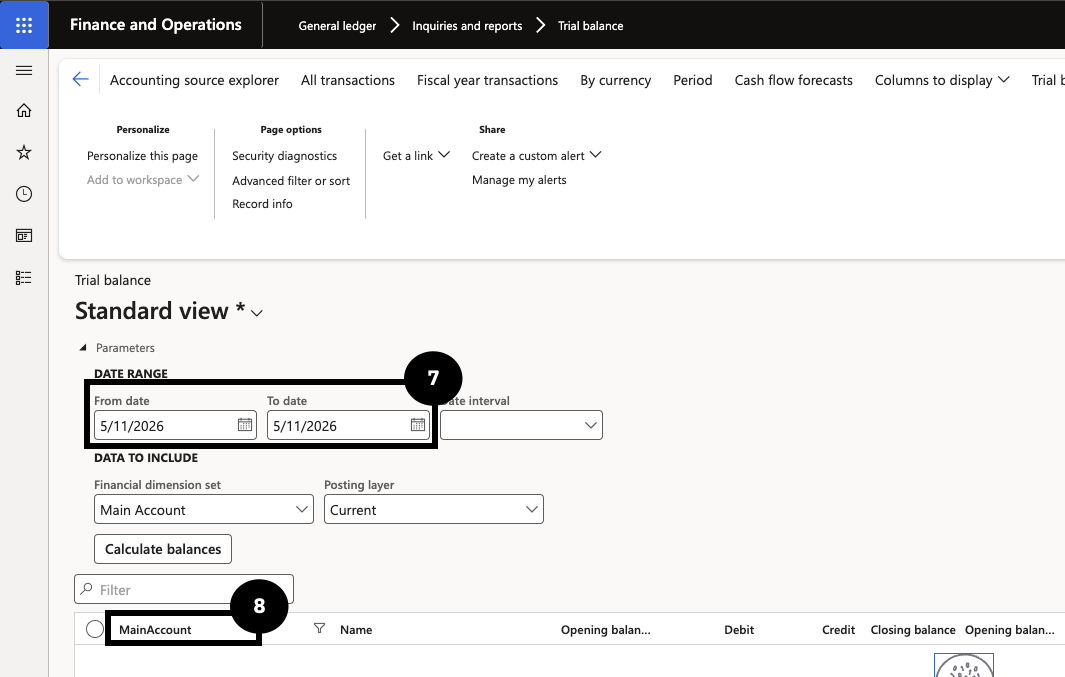Click MainAccount column filter icon
Viewport: 1065px width, 677px height.
point(319,629)
